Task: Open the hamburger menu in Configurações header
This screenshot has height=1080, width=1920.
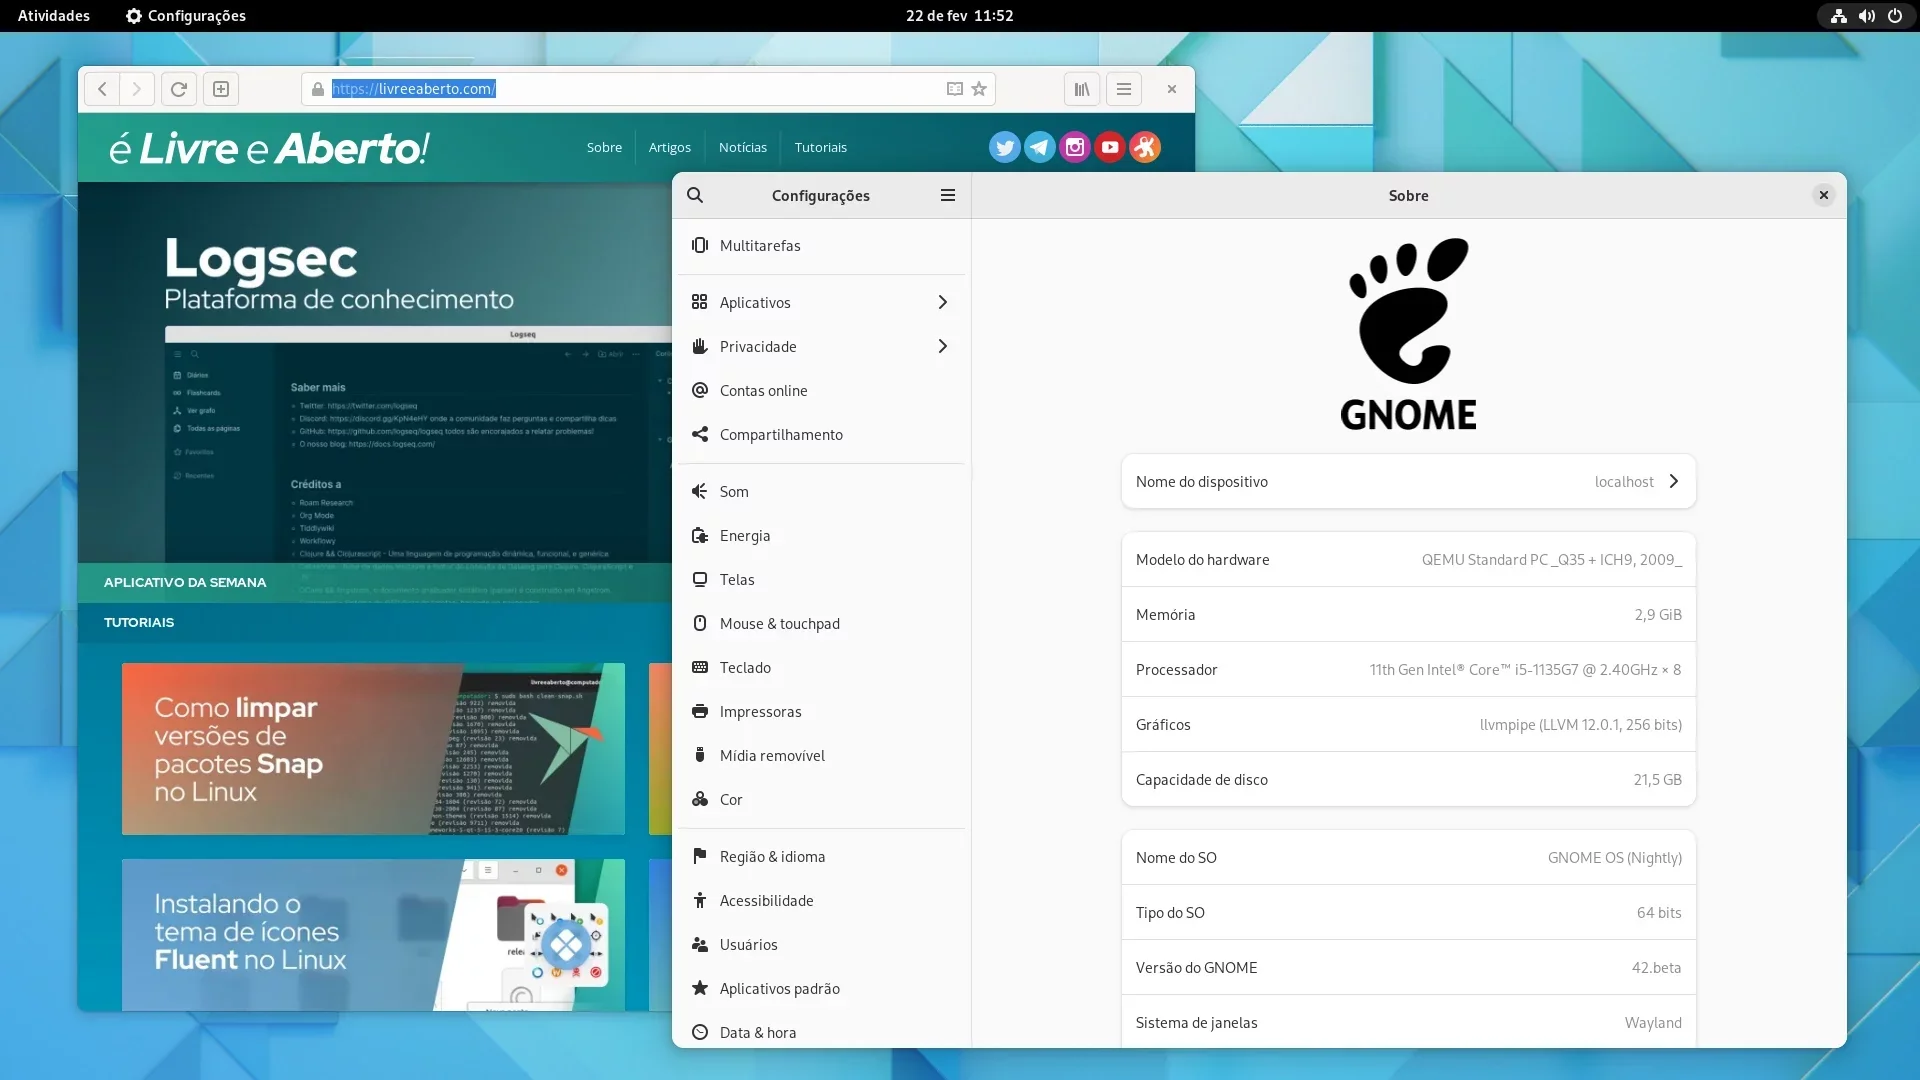Action: point(947,195)
